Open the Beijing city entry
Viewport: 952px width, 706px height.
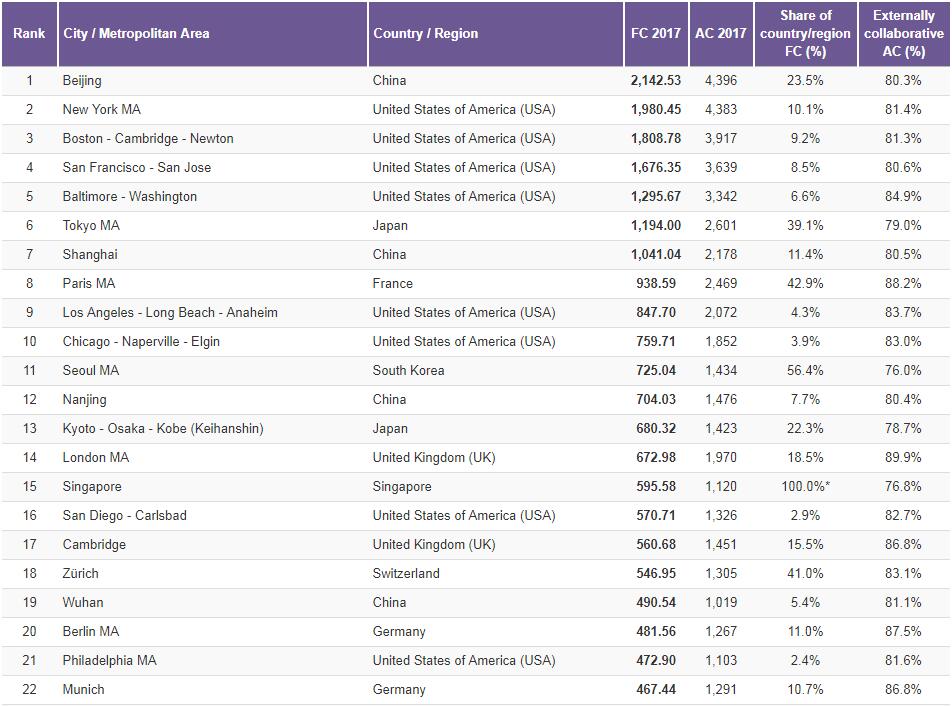point(82,80)
